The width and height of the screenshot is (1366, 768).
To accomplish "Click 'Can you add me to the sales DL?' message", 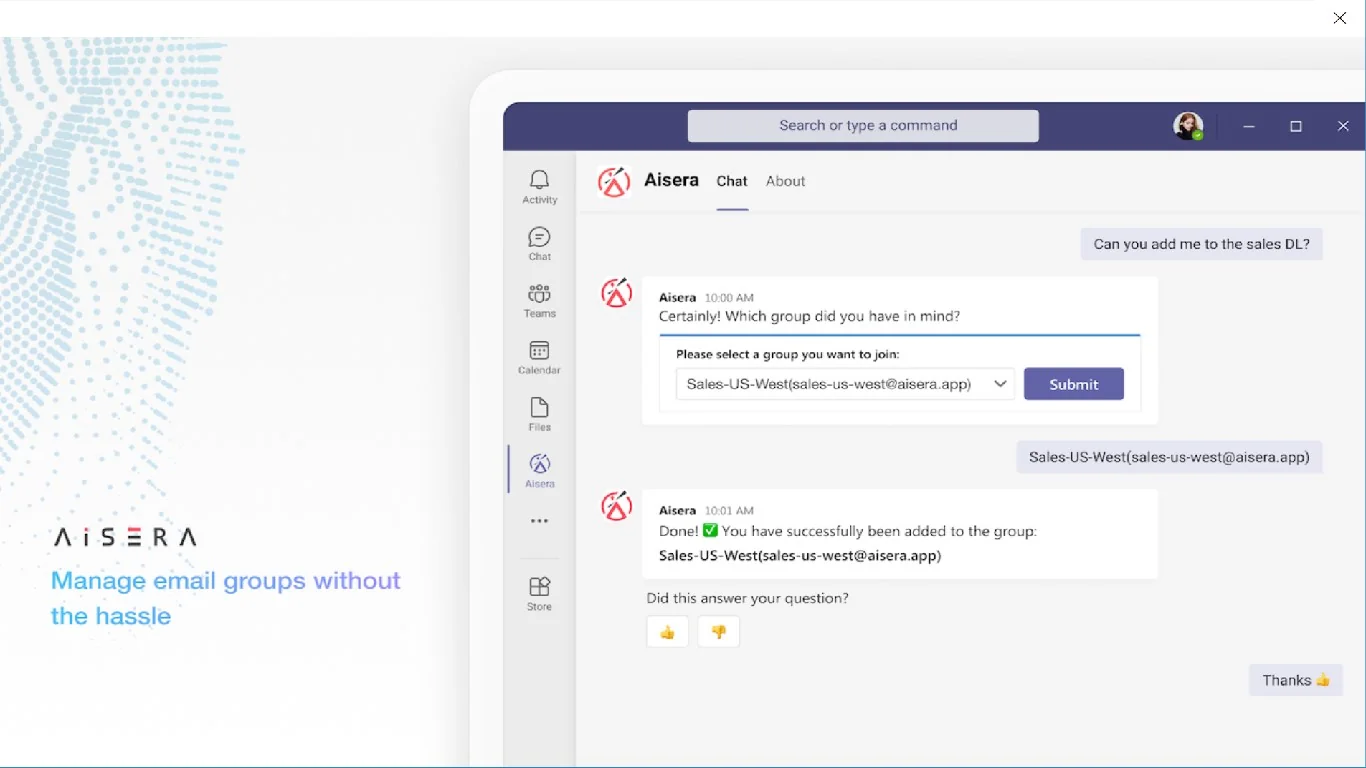I will pos(1202,244).
